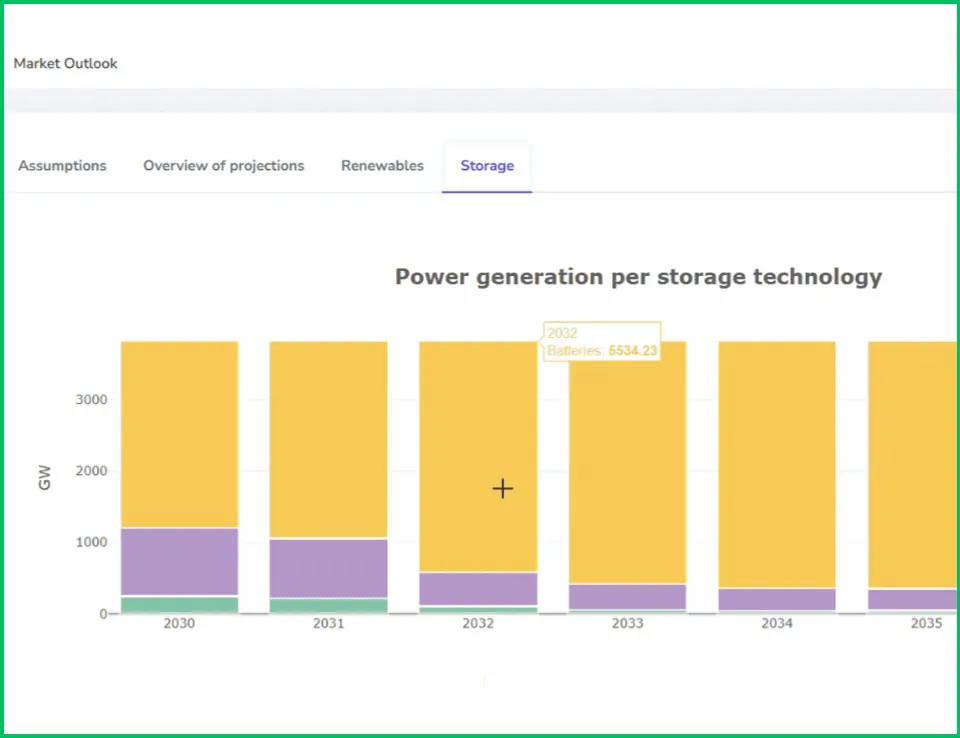Screen dimensions: 960x738
Task: Switch to Overview of projections tab
Action: click(x=223, y=166)
